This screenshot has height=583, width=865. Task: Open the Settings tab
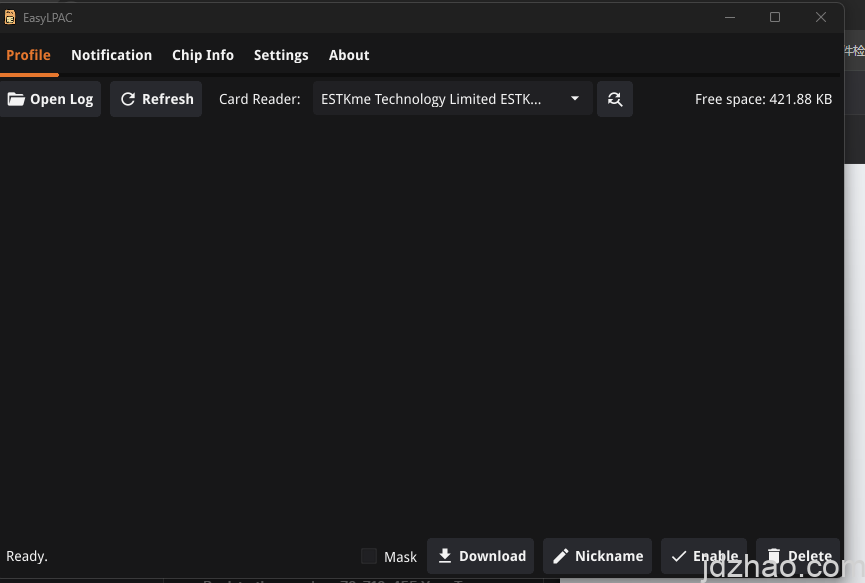(x=281, y=55)
